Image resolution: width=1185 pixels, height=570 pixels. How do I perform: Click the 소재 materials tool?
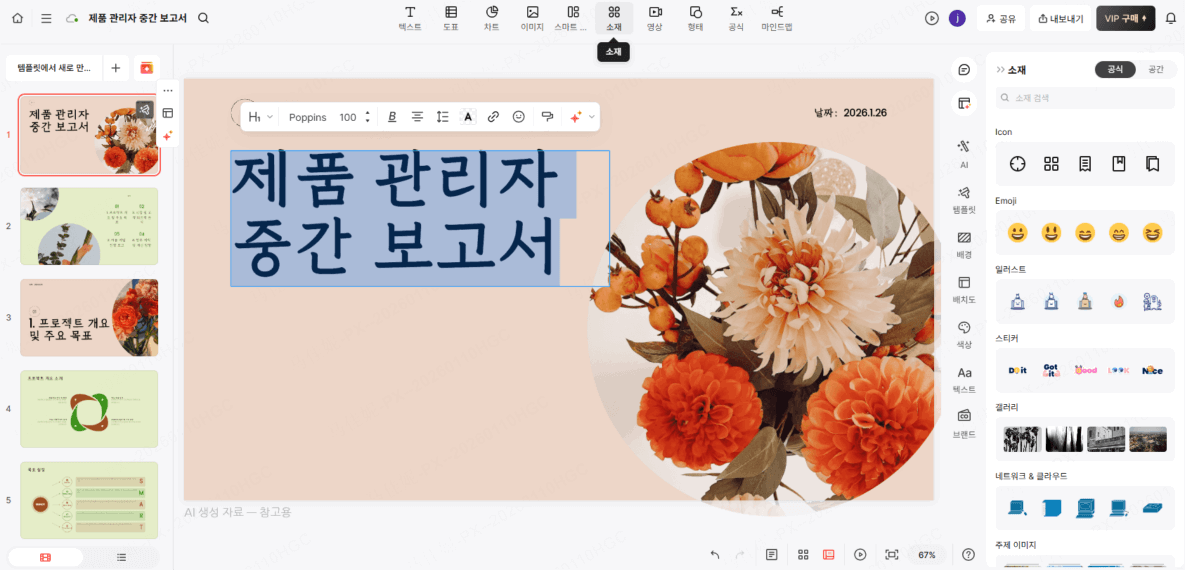pyautogui.click(x=614, y=18)
